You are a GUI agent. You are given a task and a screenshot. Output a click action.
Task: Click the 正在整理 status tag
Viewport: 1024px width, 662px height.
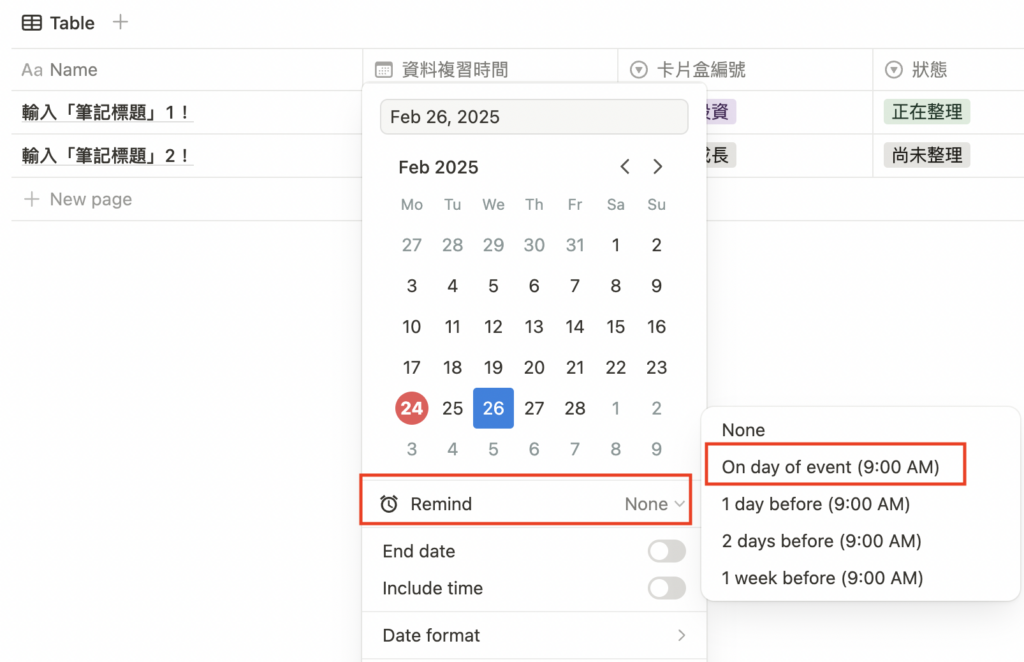[926, 112]
